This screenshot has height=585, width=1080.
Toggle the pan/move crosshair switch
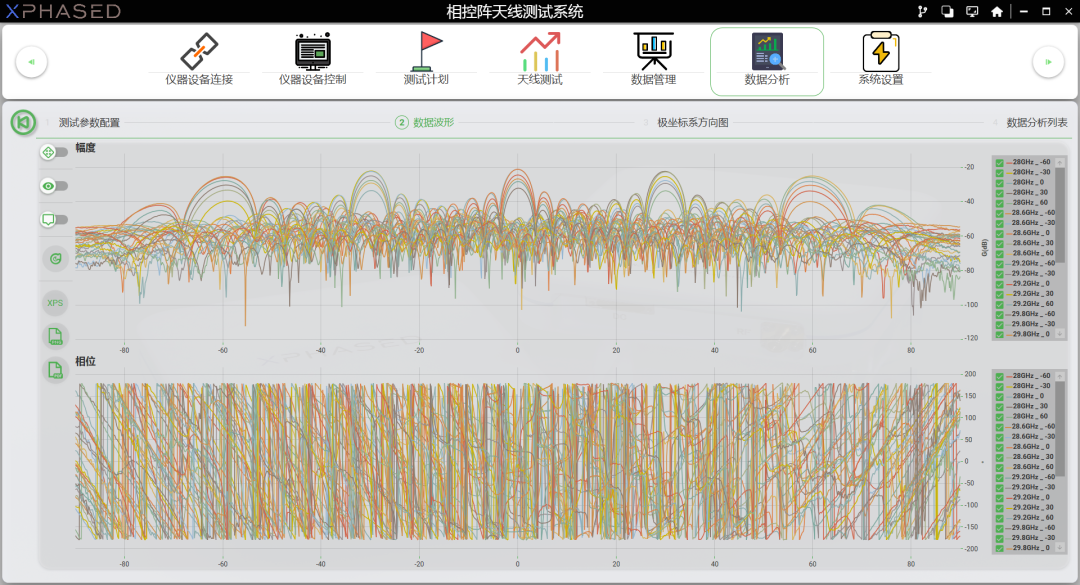pos(54,152)
